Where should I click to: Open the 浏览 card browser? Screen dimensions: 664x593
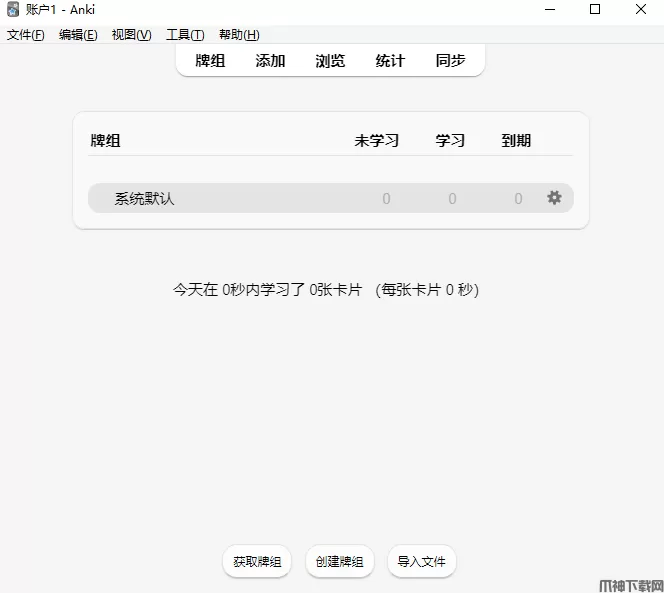point(330,61)
